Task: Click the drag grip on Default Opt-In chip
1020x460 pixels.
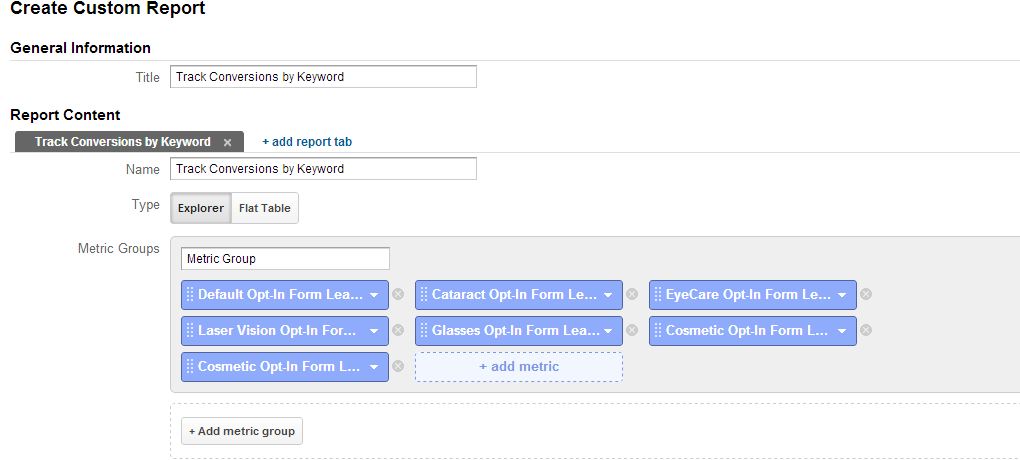Action: tap(190, 295)
